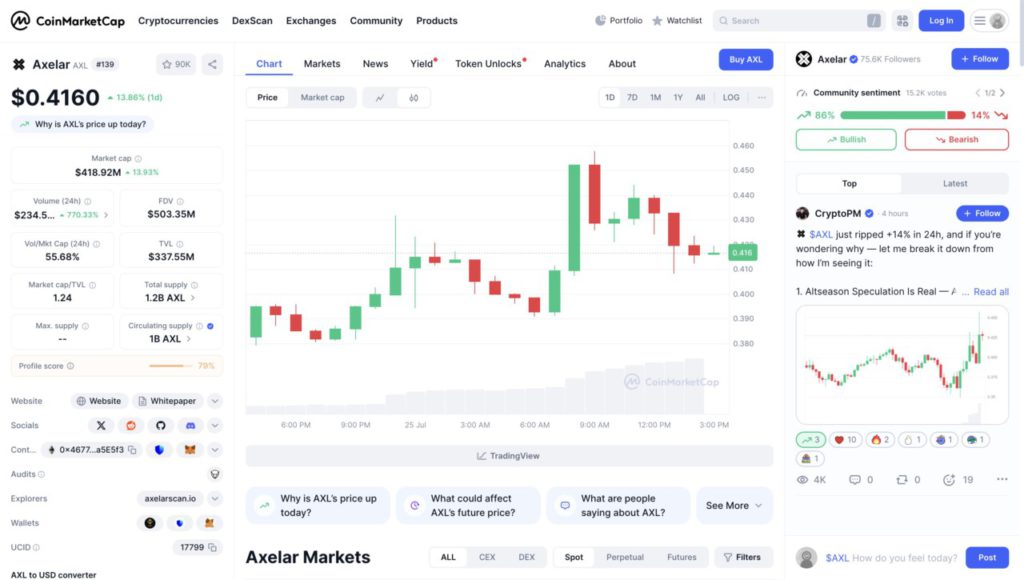The height and width of the screenshot is (580, 1024).
Task: Click the X (Twitter) social icon
Action: click(101, 425)
